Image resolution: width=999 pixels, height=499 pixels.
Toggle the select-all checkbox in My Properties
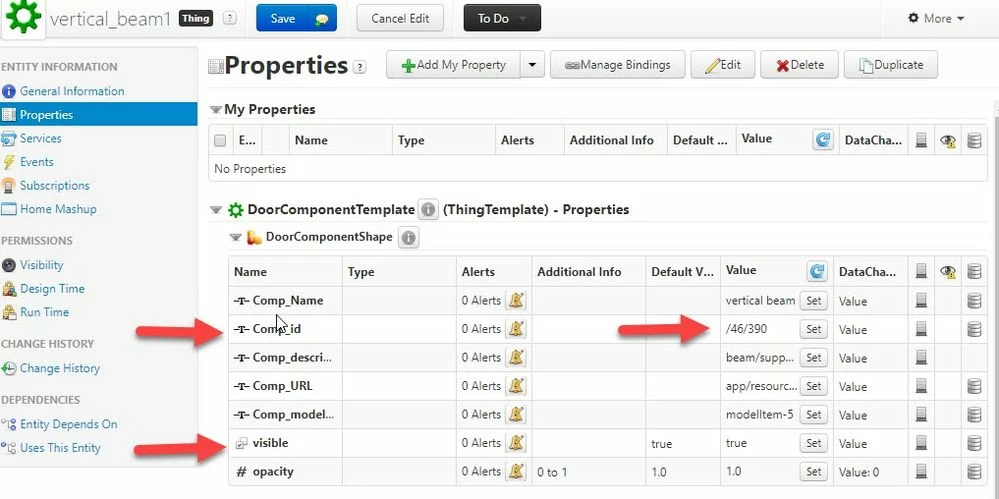pos(220,141)
